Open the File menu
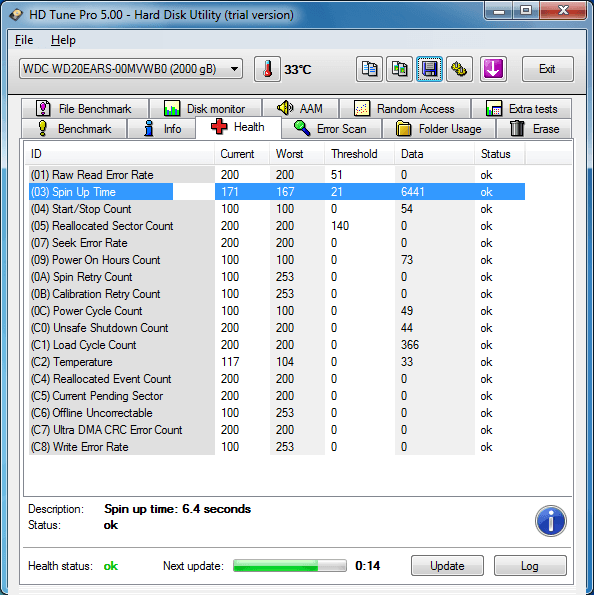The image size is (594, 595). point(24,40)
